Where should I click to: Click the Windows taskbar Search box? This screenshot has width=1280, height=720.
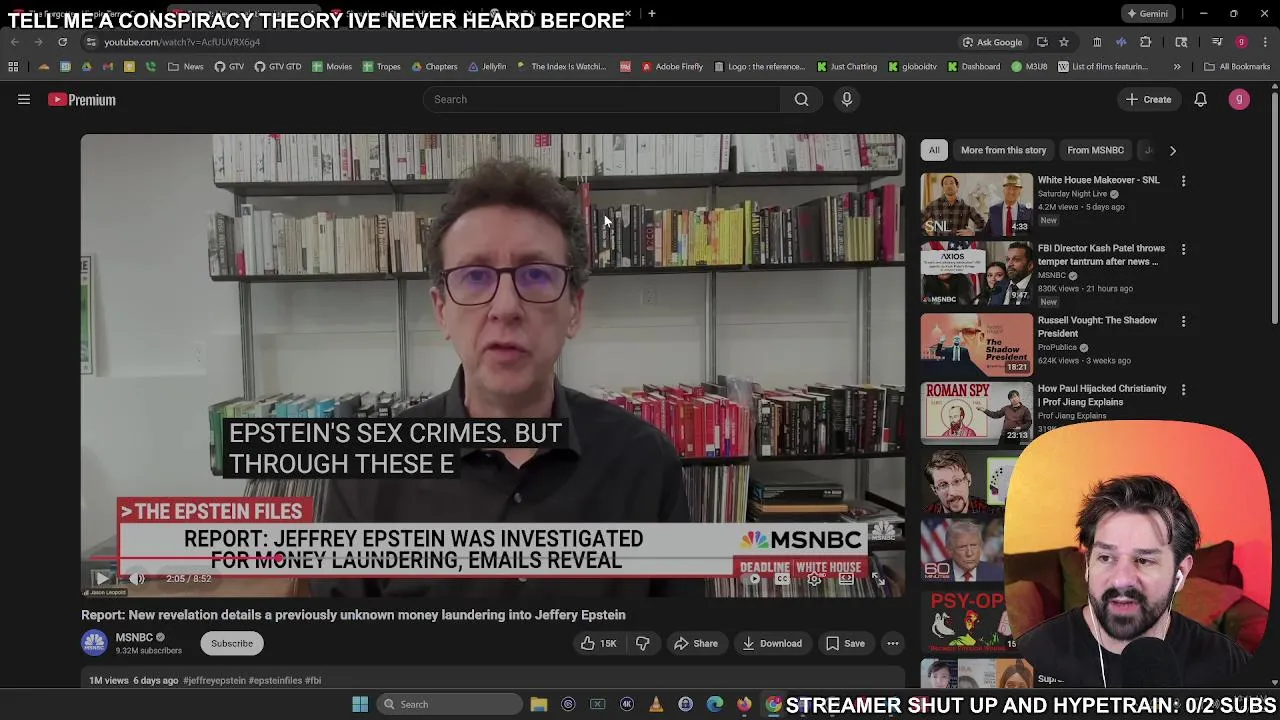[449, 704]
